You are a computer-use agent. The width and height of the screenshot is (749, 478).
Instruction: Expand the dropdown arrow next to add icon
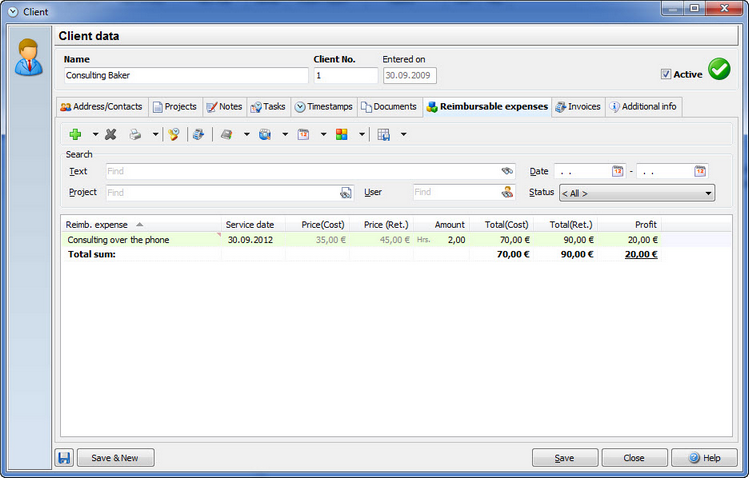[x=95, y=135]
